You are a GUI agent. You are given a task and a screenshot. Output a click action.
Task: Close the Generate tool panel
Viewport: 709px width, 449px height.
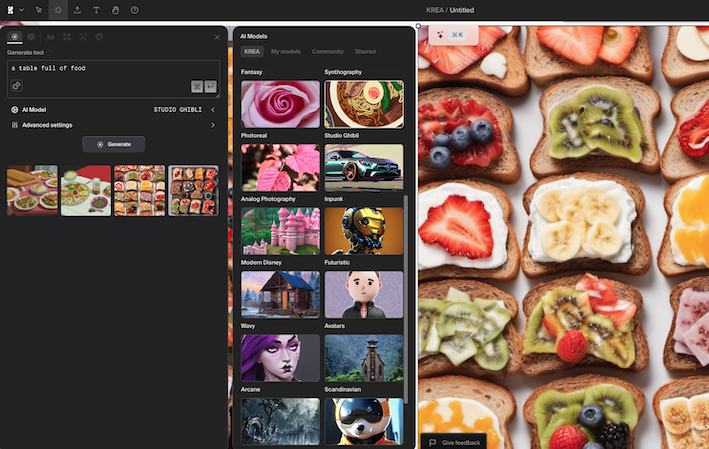coord(217,37)
